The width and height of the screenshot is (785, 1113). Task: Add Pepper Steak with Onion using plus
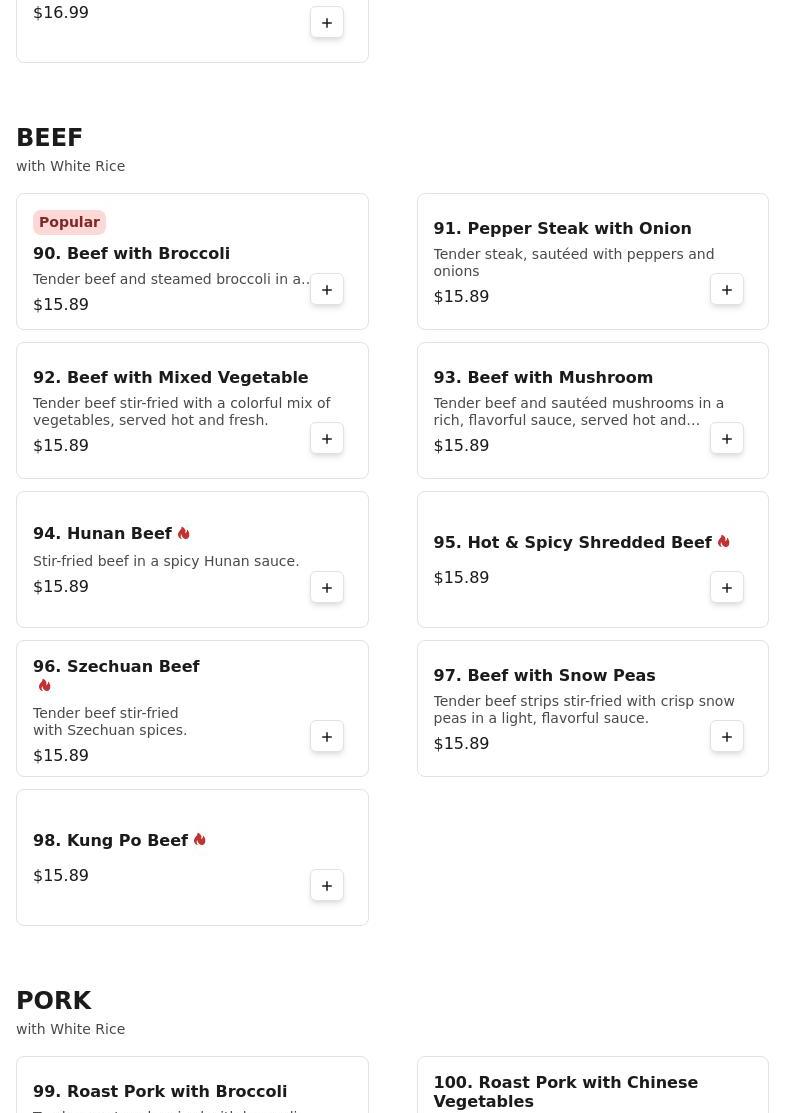[727, 290]
